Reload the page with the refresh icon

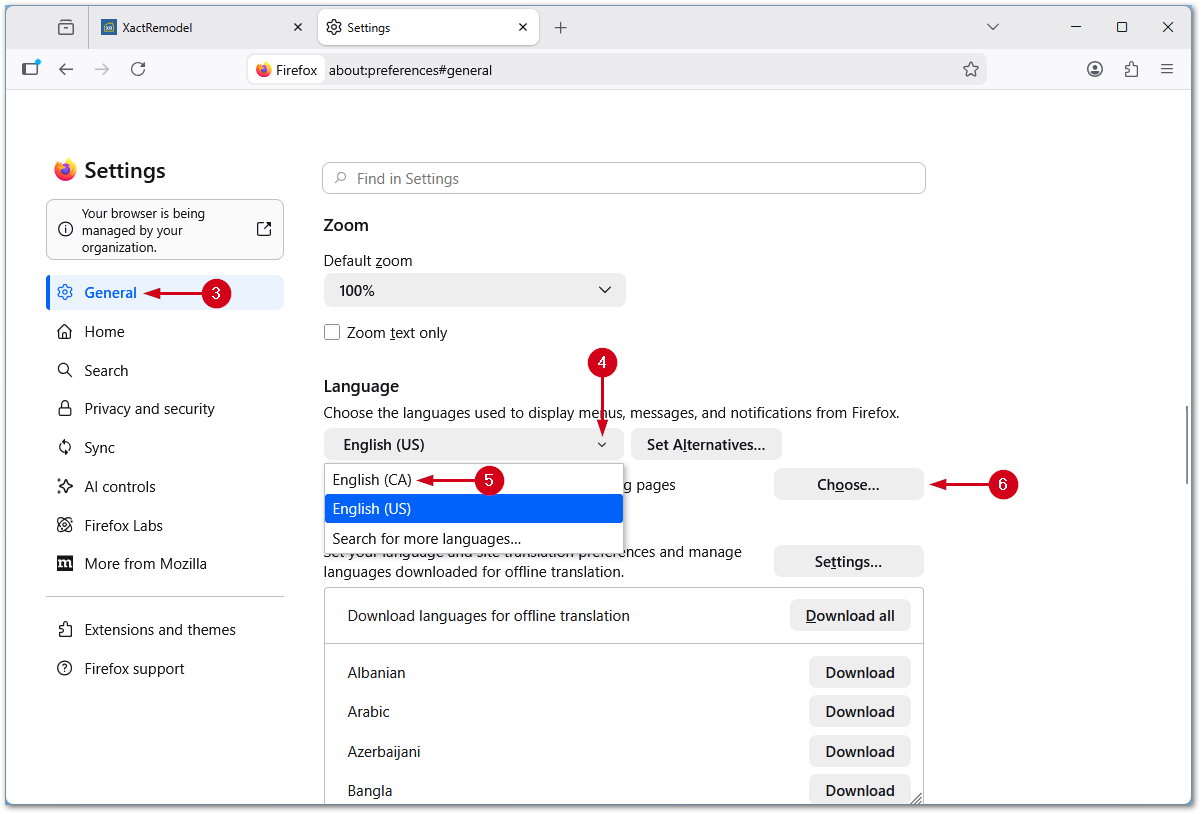click(x=138, y=69)
